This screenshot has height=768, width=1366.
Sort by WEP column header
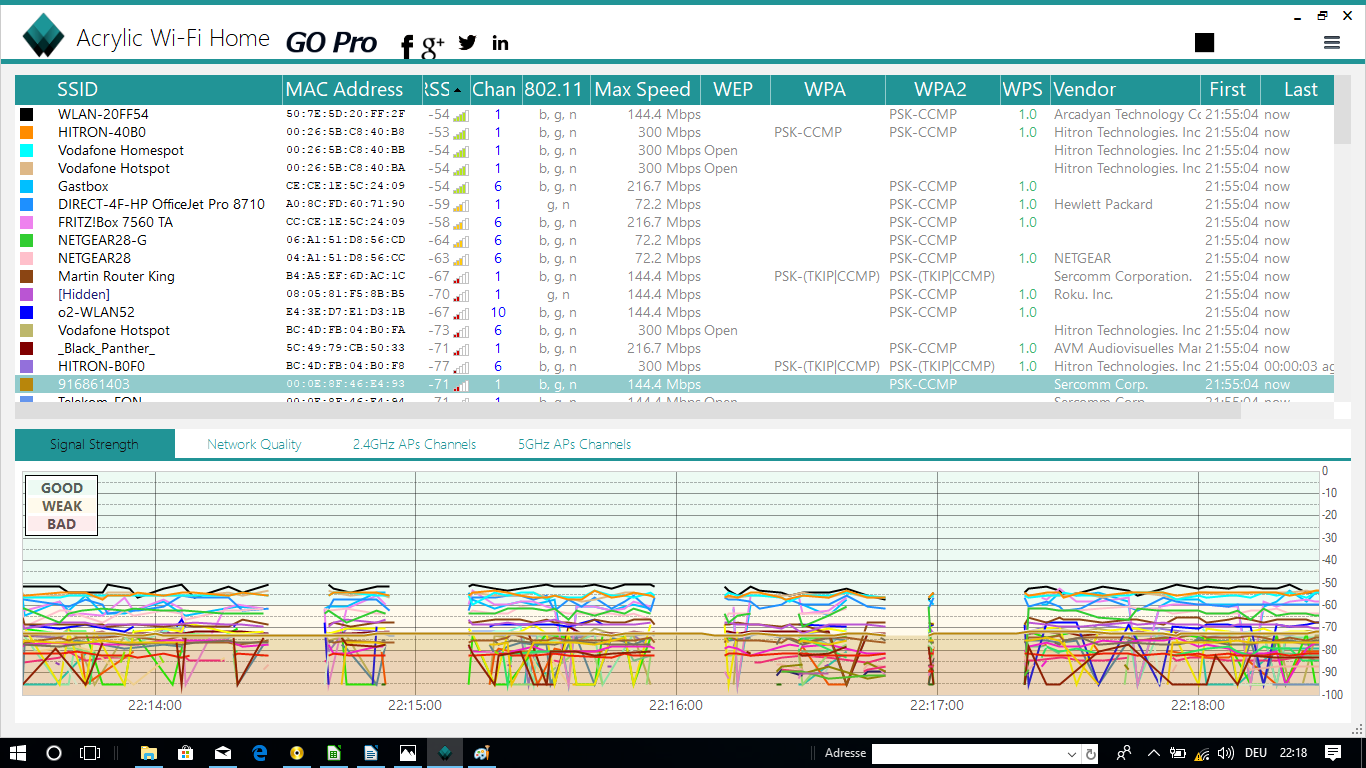[735, 89]
